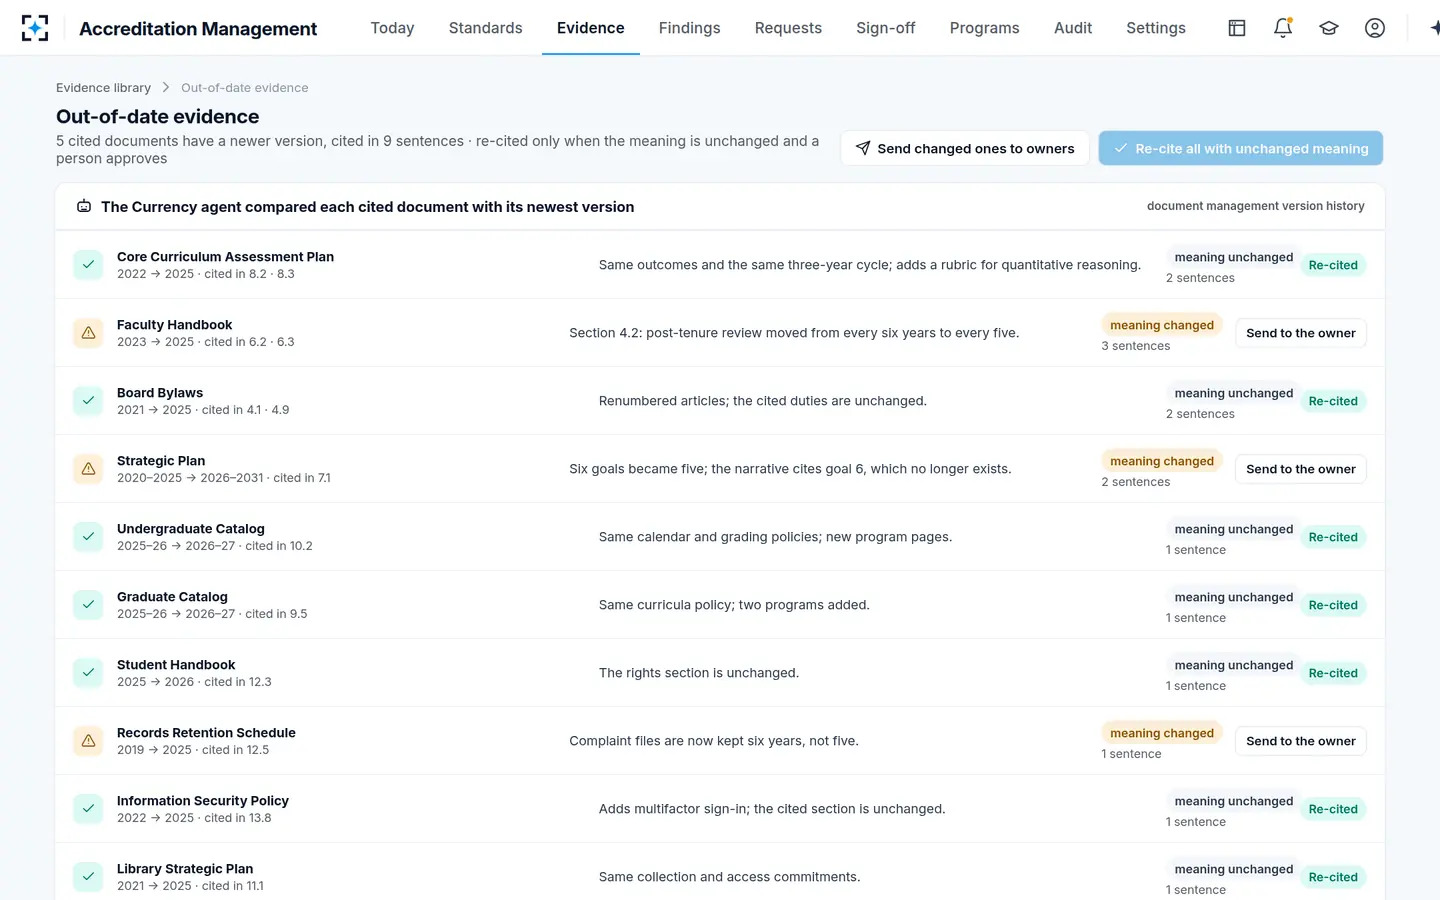1440x900 pixels.
Task: Open the Standards tab
Action: (x=485, y=28)
